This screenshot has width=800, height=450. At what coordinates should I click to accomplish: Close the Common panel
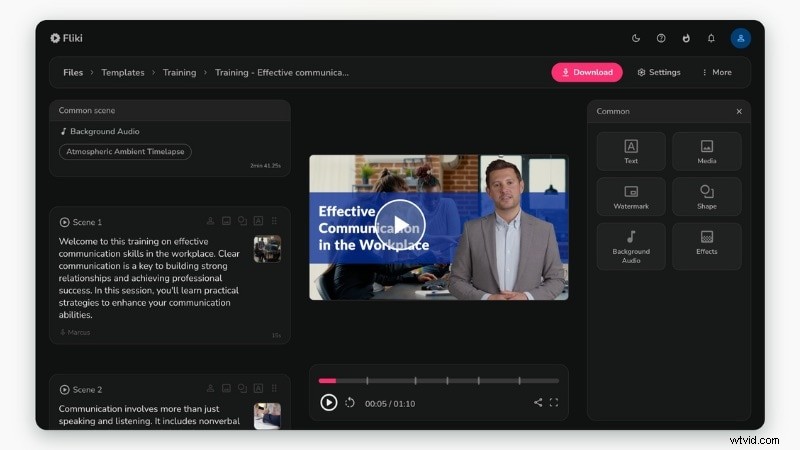739,111
